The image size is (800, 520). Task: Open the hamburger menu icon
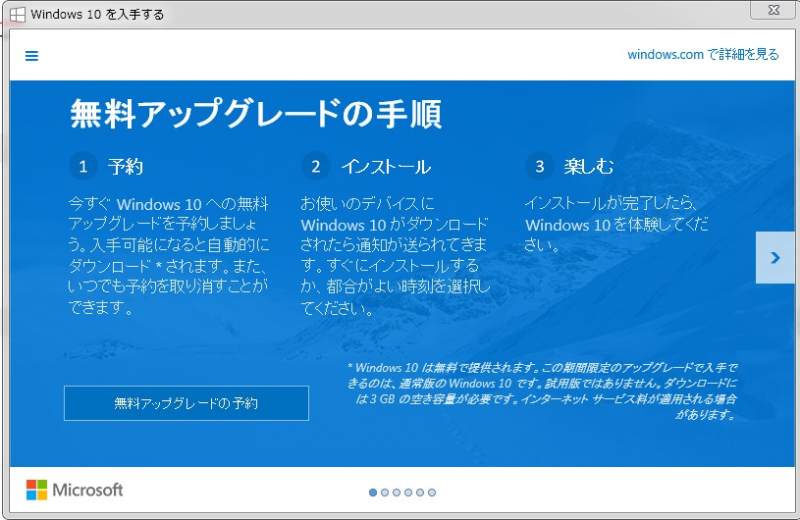tap(31, 56)
